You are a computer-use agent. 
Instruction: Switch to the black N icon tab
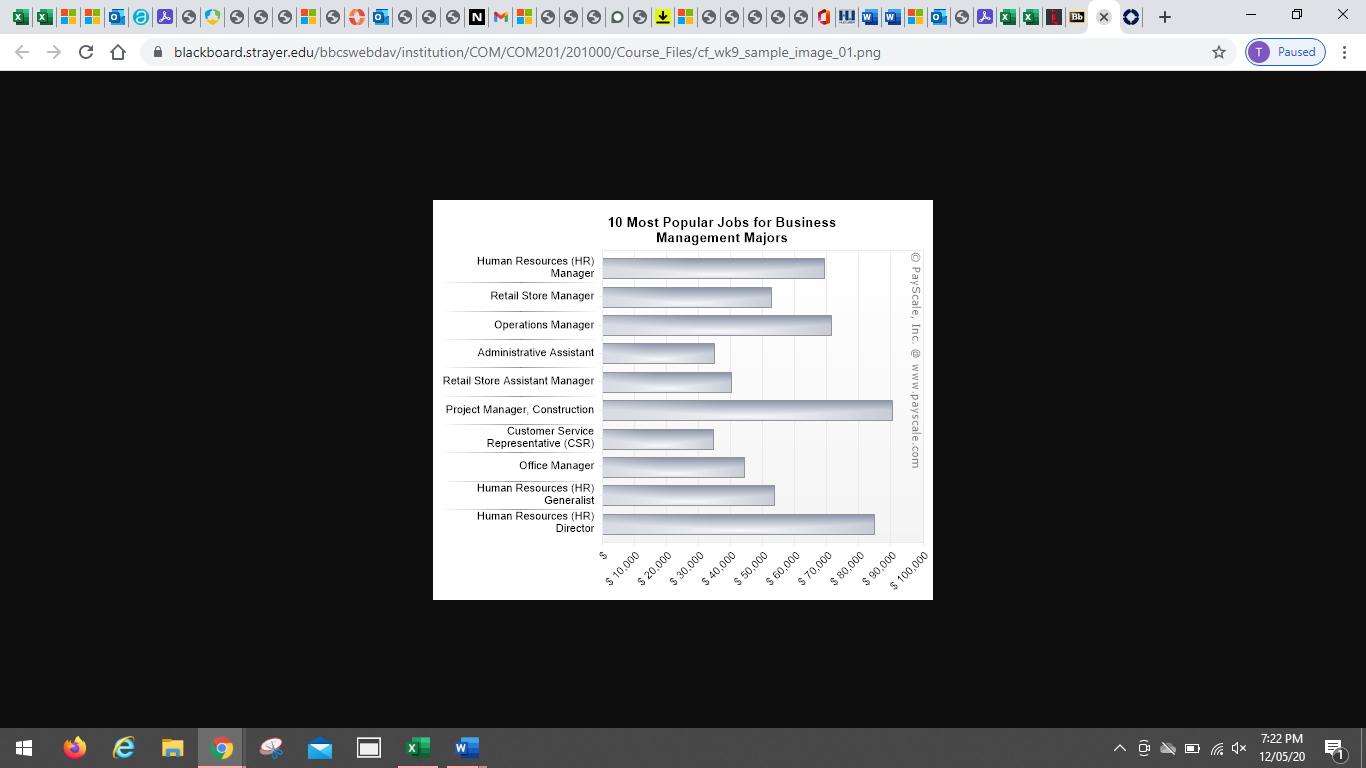[477, 17]
